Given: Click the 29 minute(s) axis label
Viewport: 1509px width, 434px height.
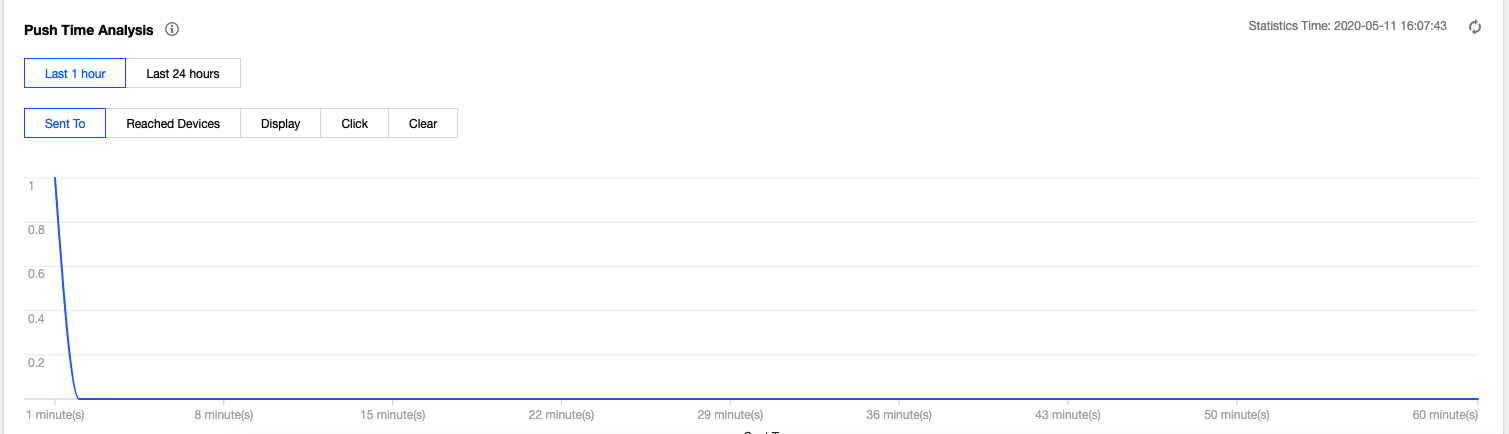Looking at the screenshot, I should [731, 413].
